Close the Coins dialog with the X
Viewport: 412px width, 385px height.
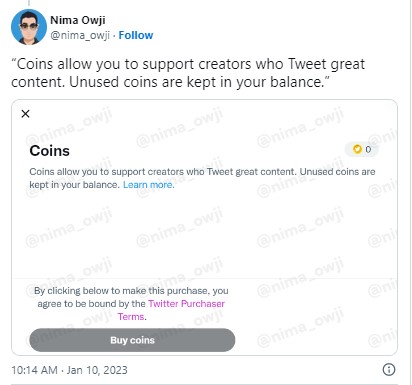coord(25,114)
